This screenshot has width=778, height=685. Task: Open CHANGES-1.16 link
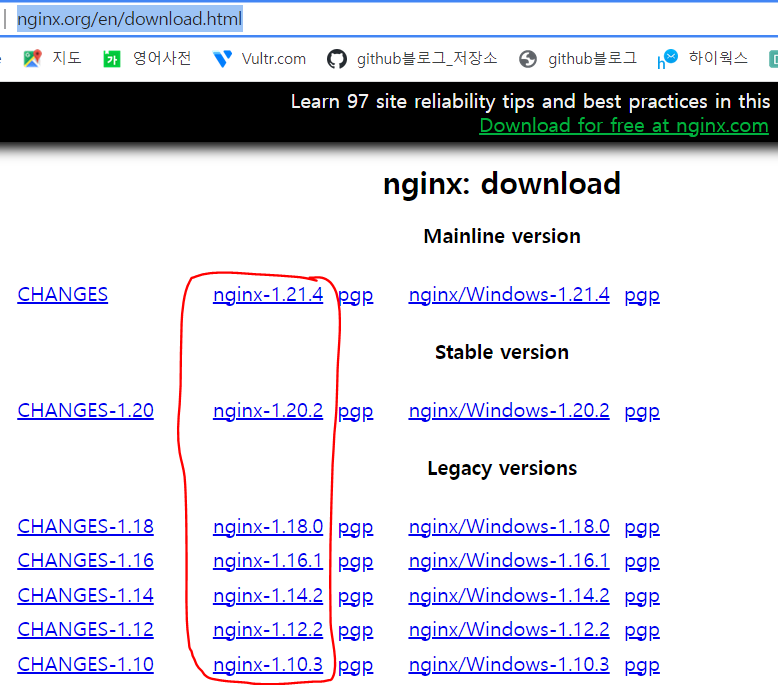tap(85, 561)
